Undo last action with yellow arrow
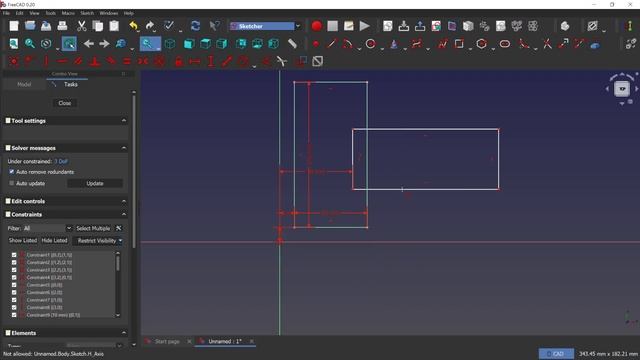The width and height of the screenshot is (640, 360). (133, 26)
